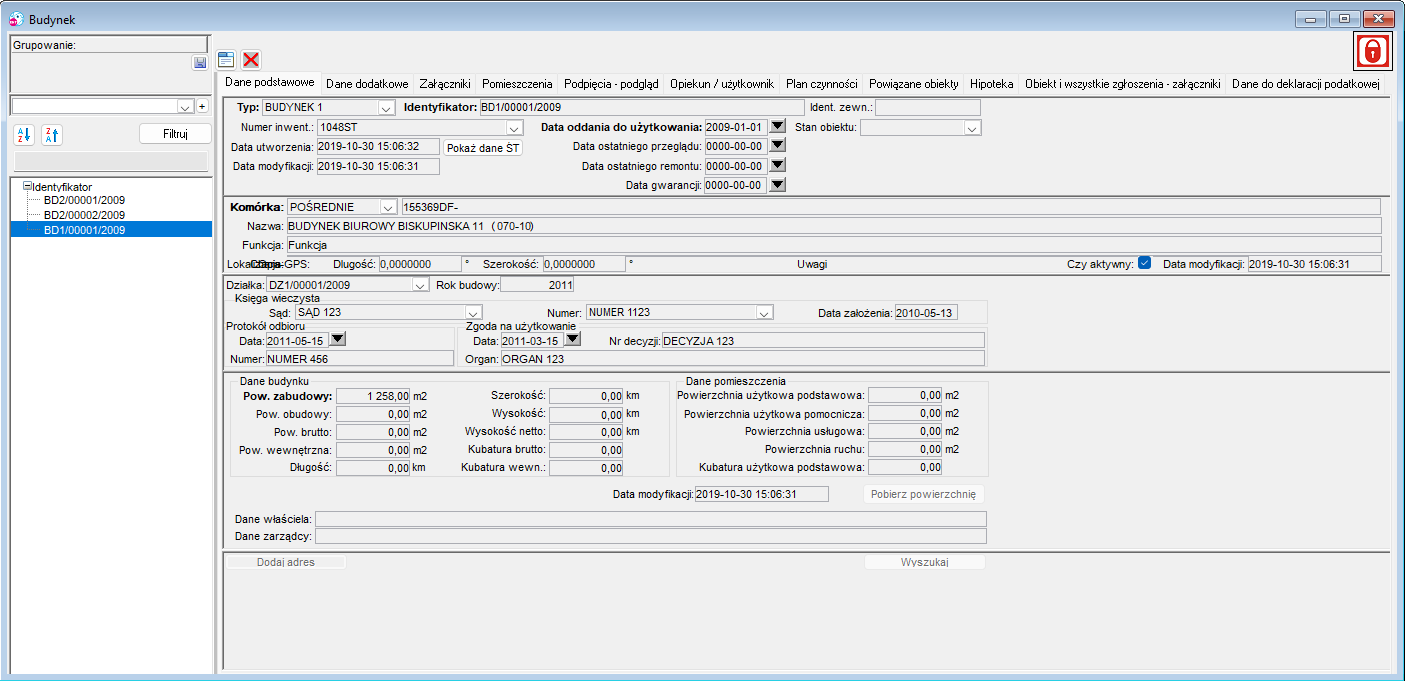Click the Dane właściciela field
This screenshot has height=681, width=1406.
651,518
